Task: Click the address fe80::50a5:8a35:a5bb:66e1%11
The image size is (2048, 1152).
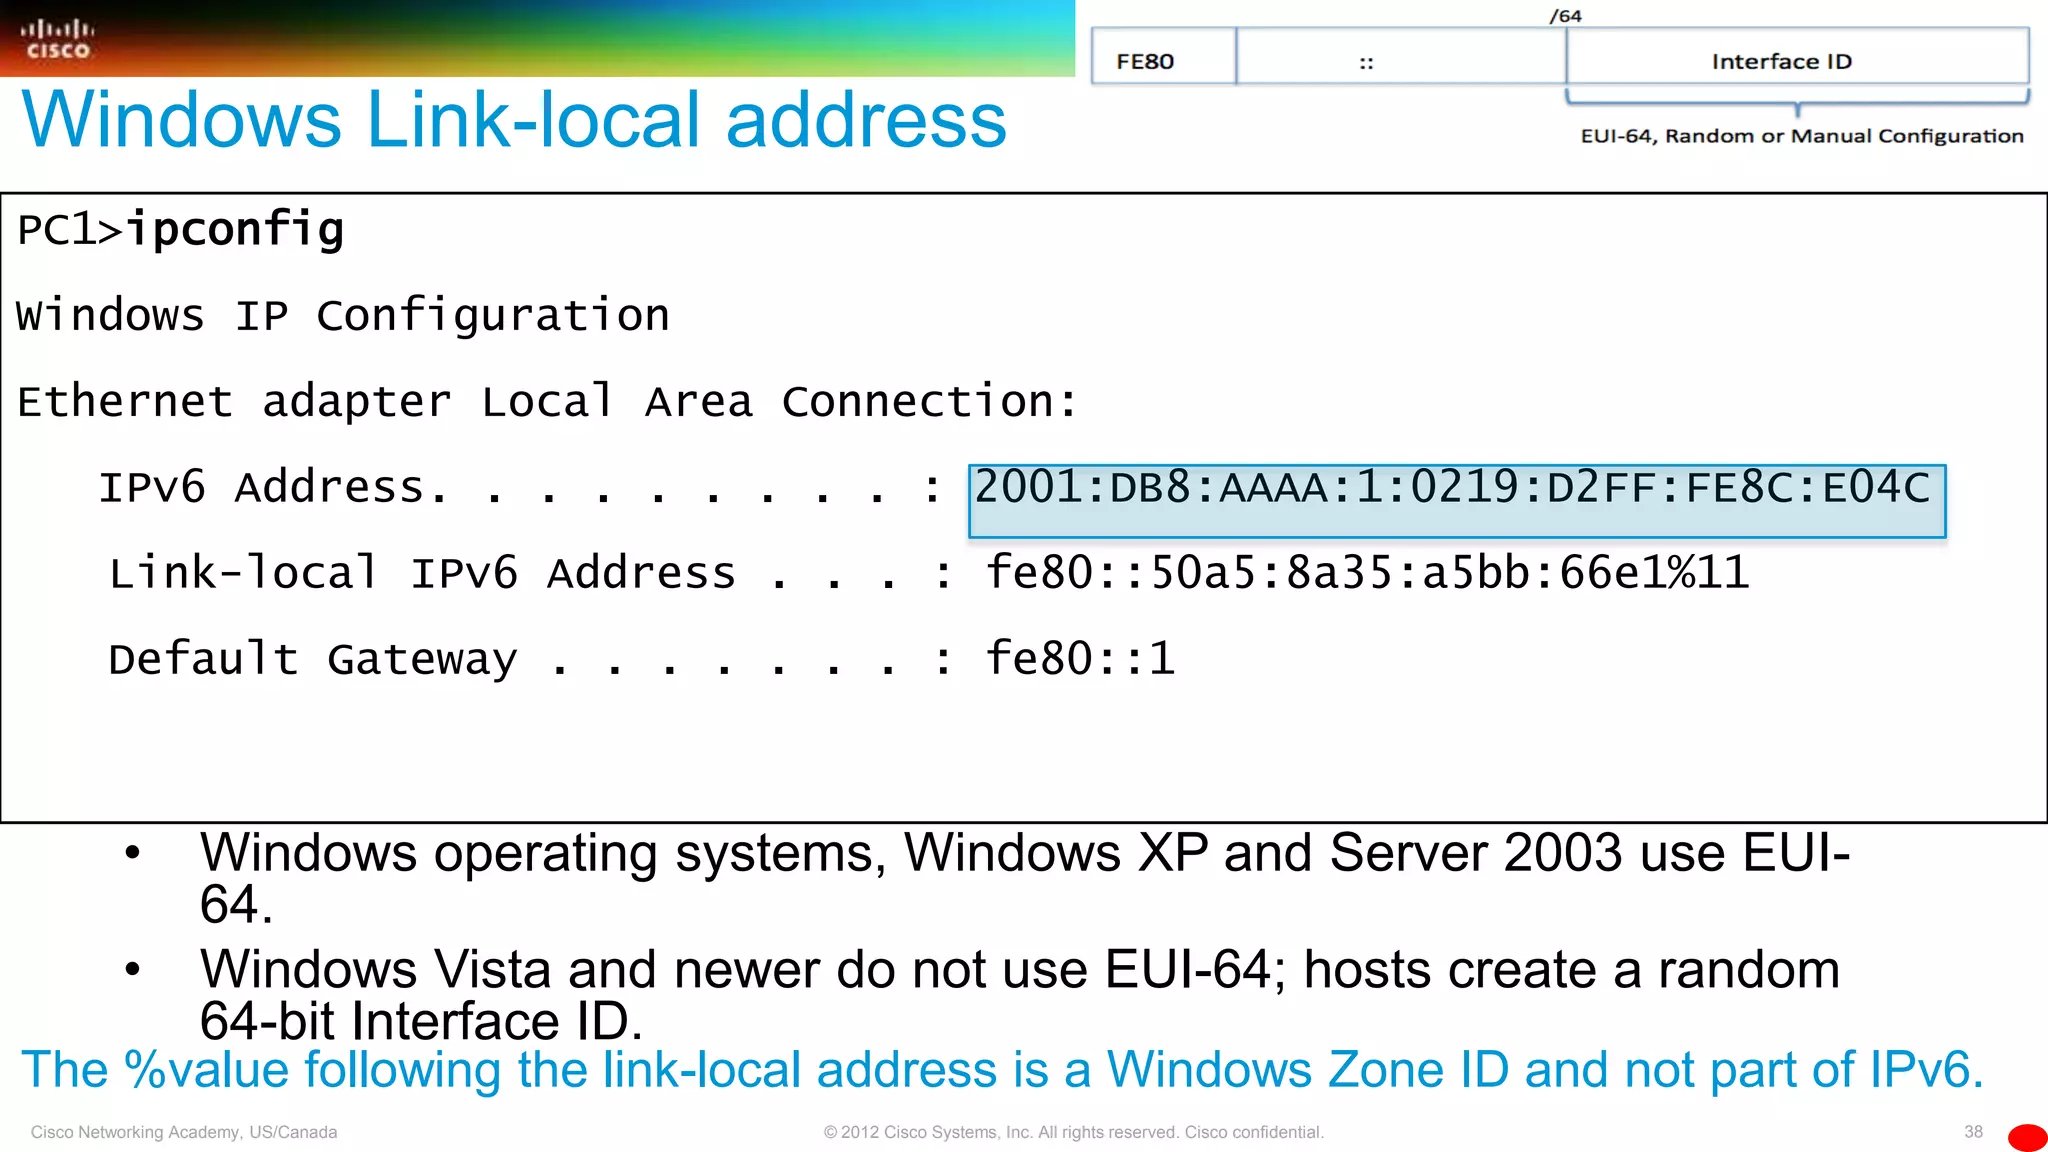Action: 1367,574
